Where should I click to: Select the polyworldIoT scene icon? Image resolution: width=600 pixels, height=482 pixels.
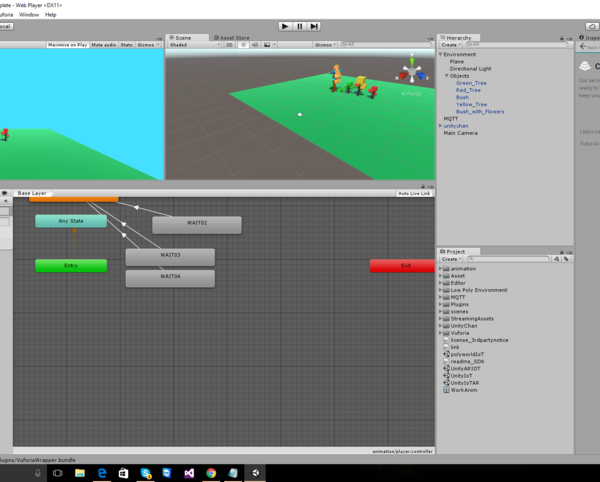(446, 354)
